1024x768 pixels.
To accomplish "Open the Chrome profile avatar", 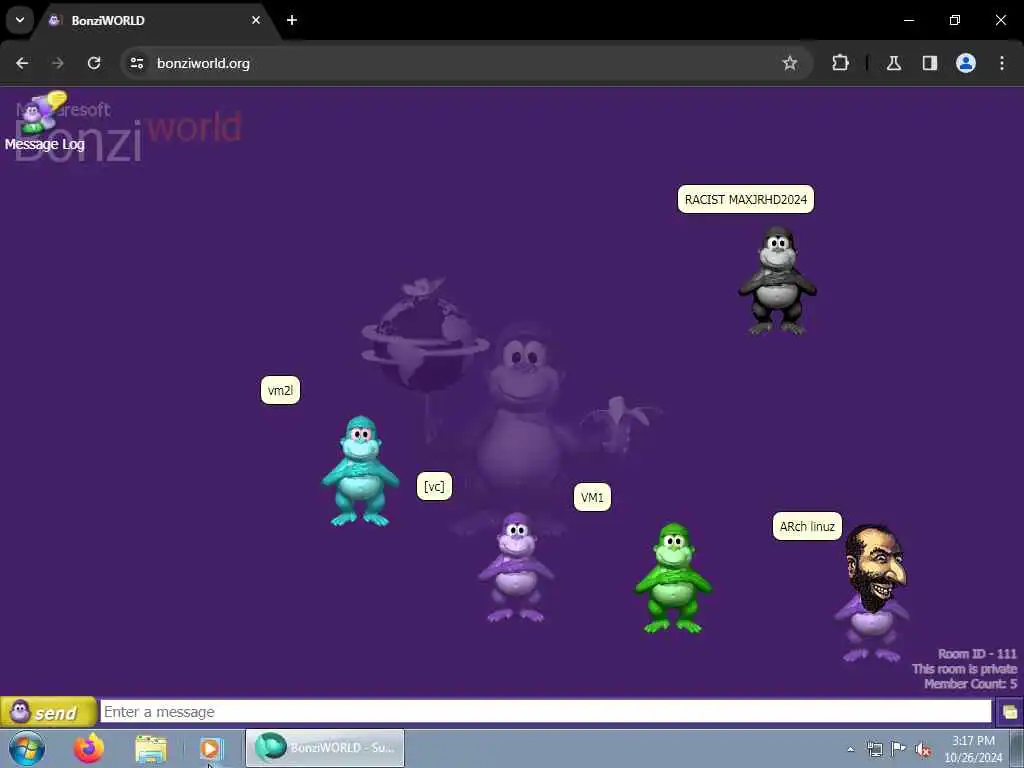I will point(966,63).
